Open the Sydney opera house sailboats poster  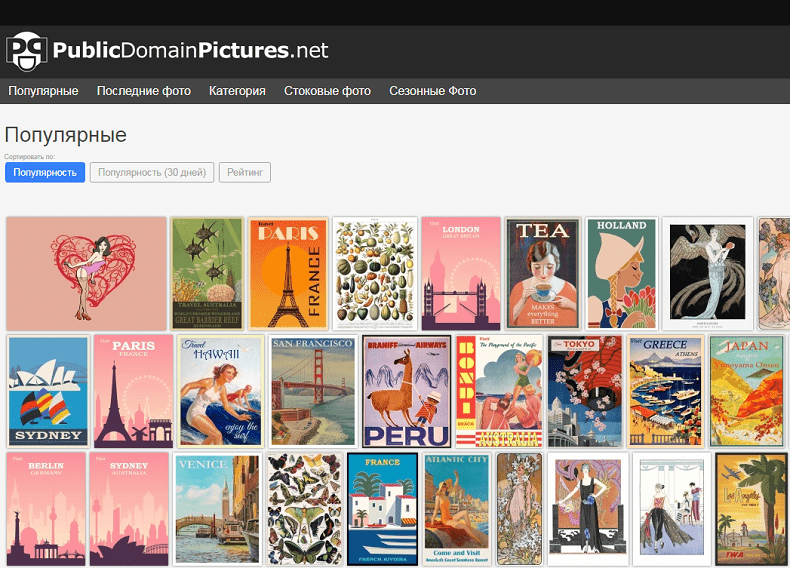pyautogui.click(x=48, y=391)
